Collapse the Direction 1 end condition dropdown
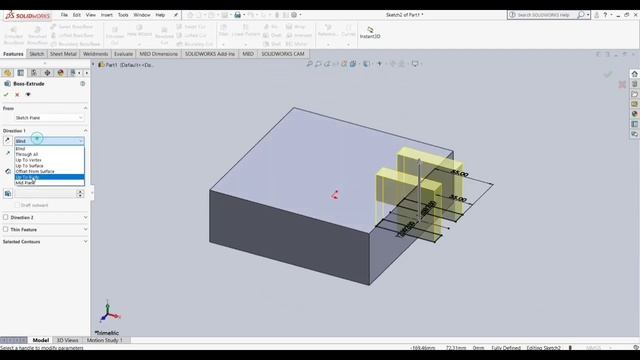640x360 pixels. pos(49,141)
